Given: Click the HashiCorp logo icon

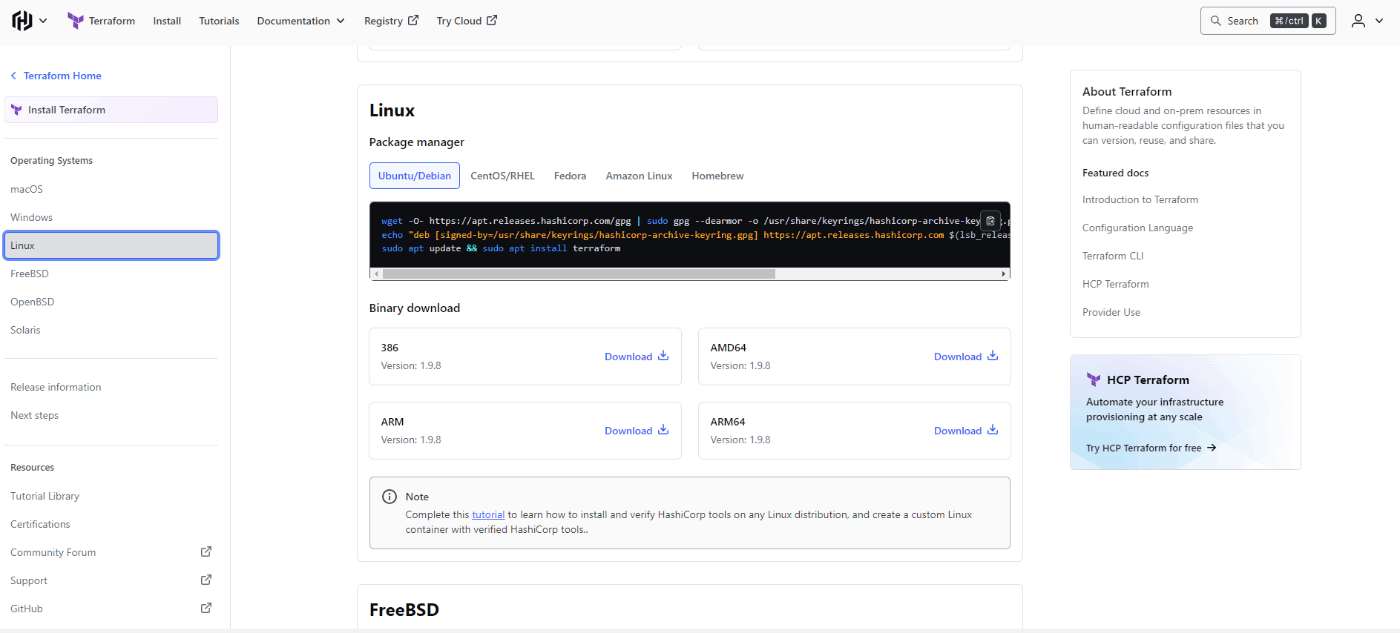Looking at the screenshot, I should tap(22, 20).
